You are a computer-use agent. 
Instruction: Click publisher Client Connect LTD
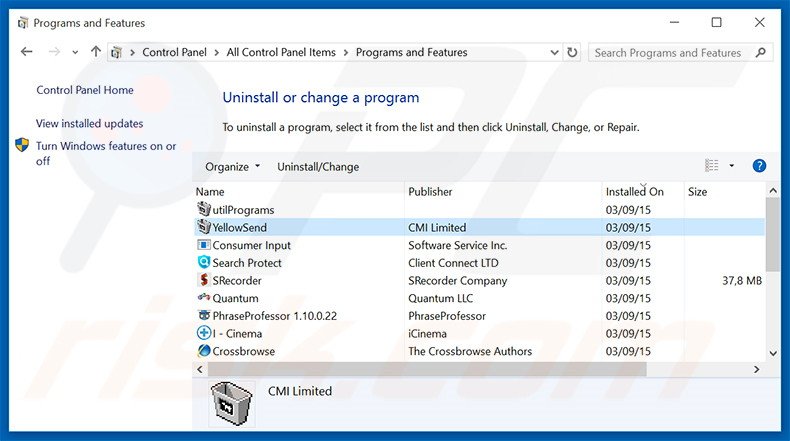pos(453,263)
